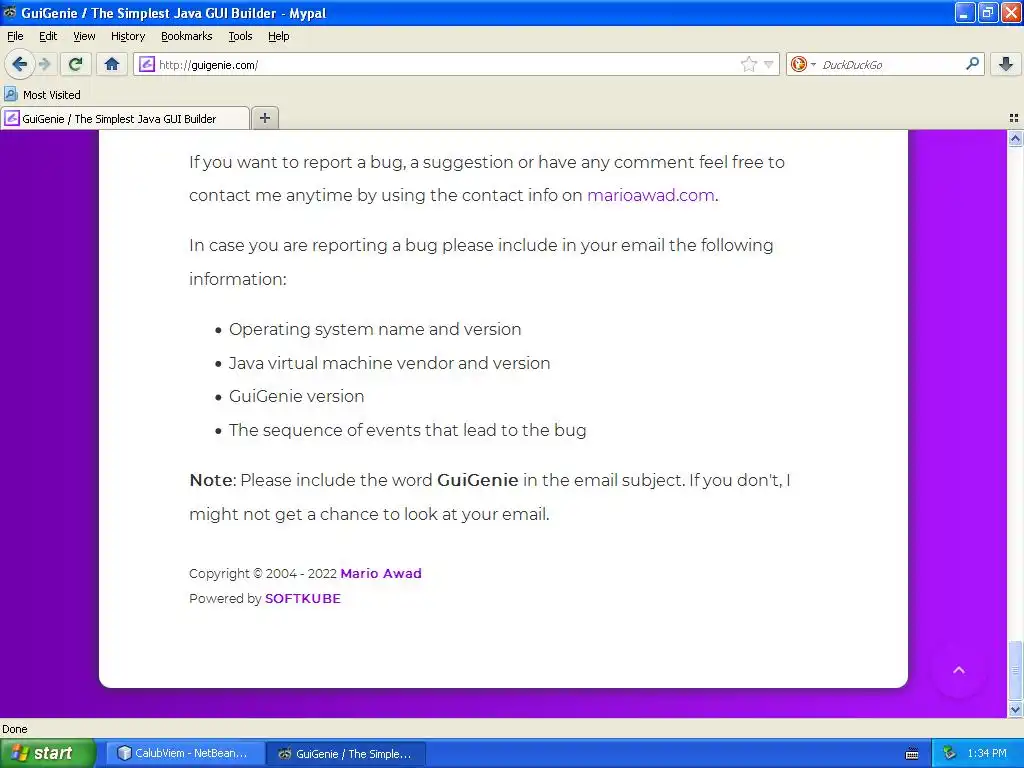Click the vertical scrollbar thumb
Screen dimensions: 1024x768
coord(1015,670)
